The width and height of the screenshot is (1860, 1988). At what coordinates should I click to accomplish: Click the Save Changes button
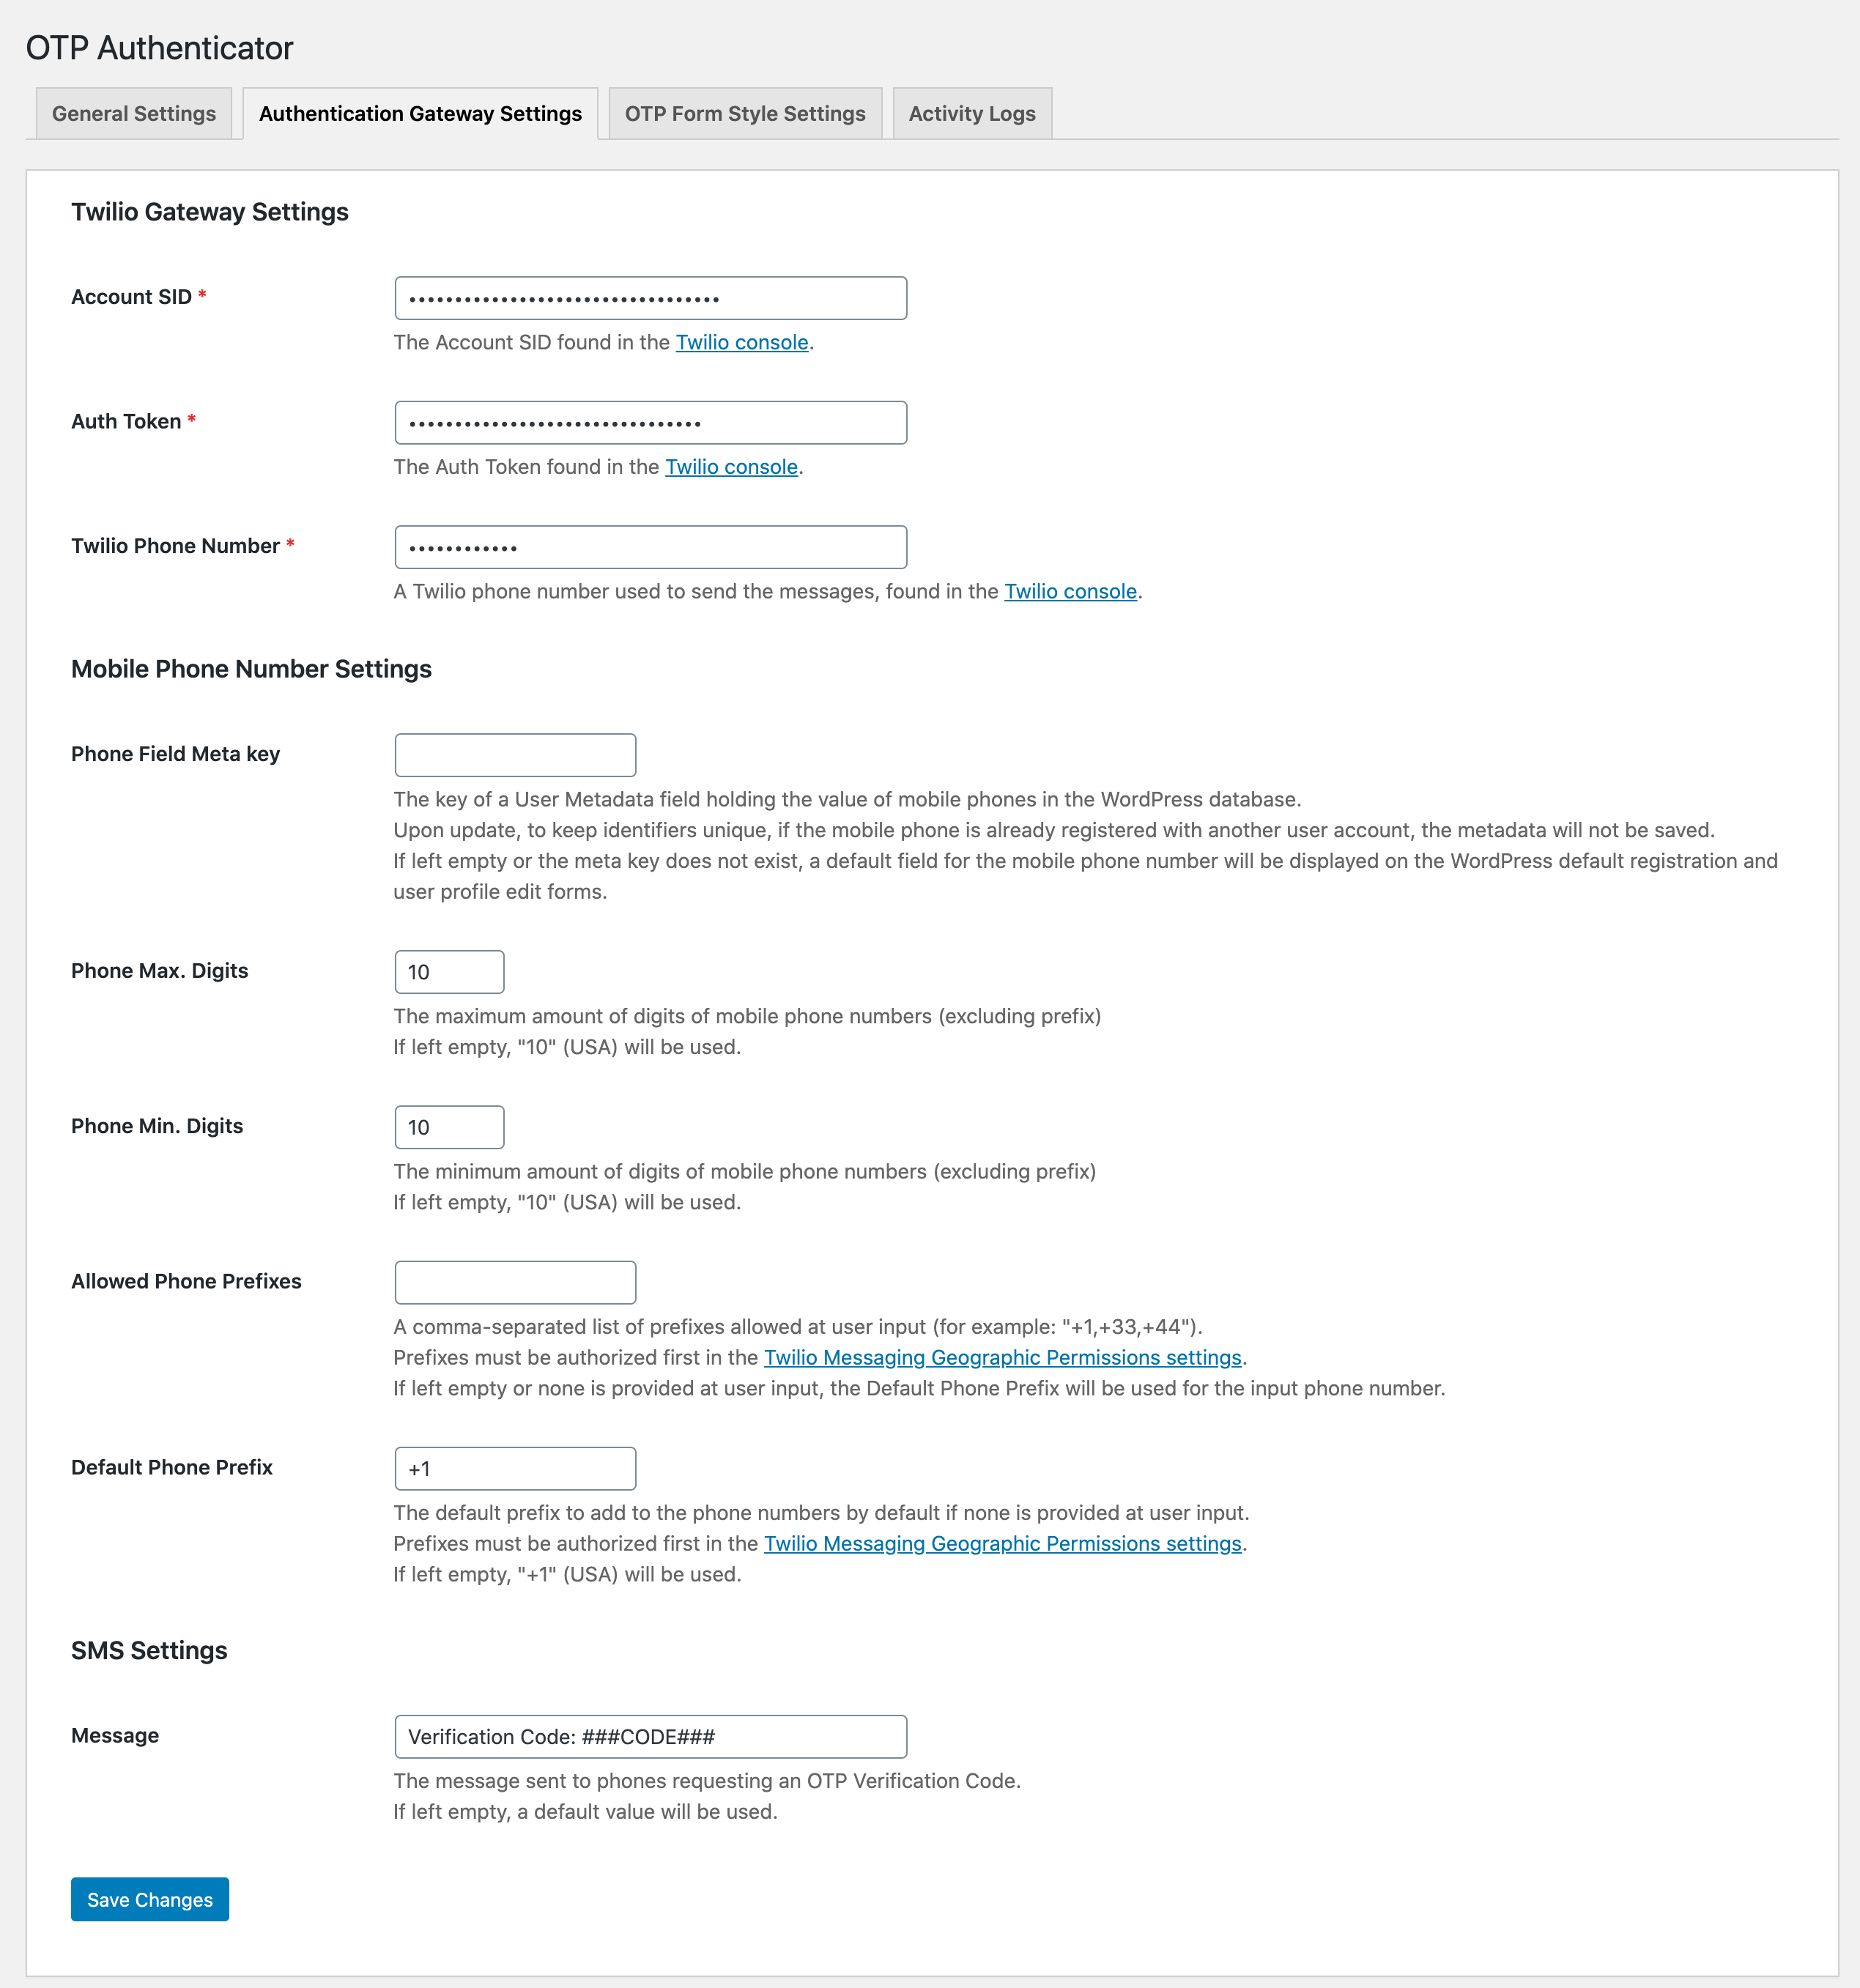(150, 1899)
